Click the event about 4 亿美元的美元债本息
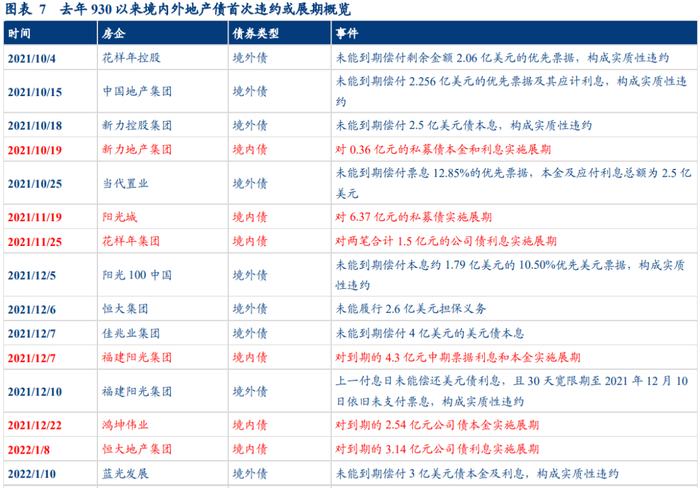 429,333
